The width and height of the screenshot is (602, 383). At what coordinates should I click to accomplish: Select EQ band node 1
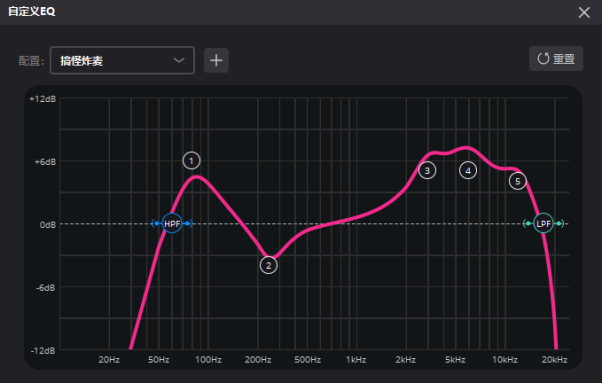coord(191,161)
